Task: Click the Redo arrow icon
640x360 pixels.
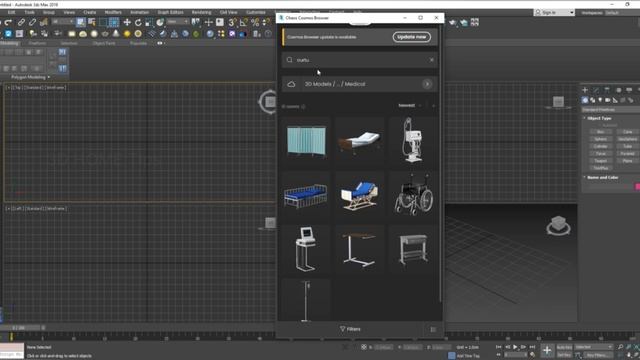Action: (x=8, y=22)
